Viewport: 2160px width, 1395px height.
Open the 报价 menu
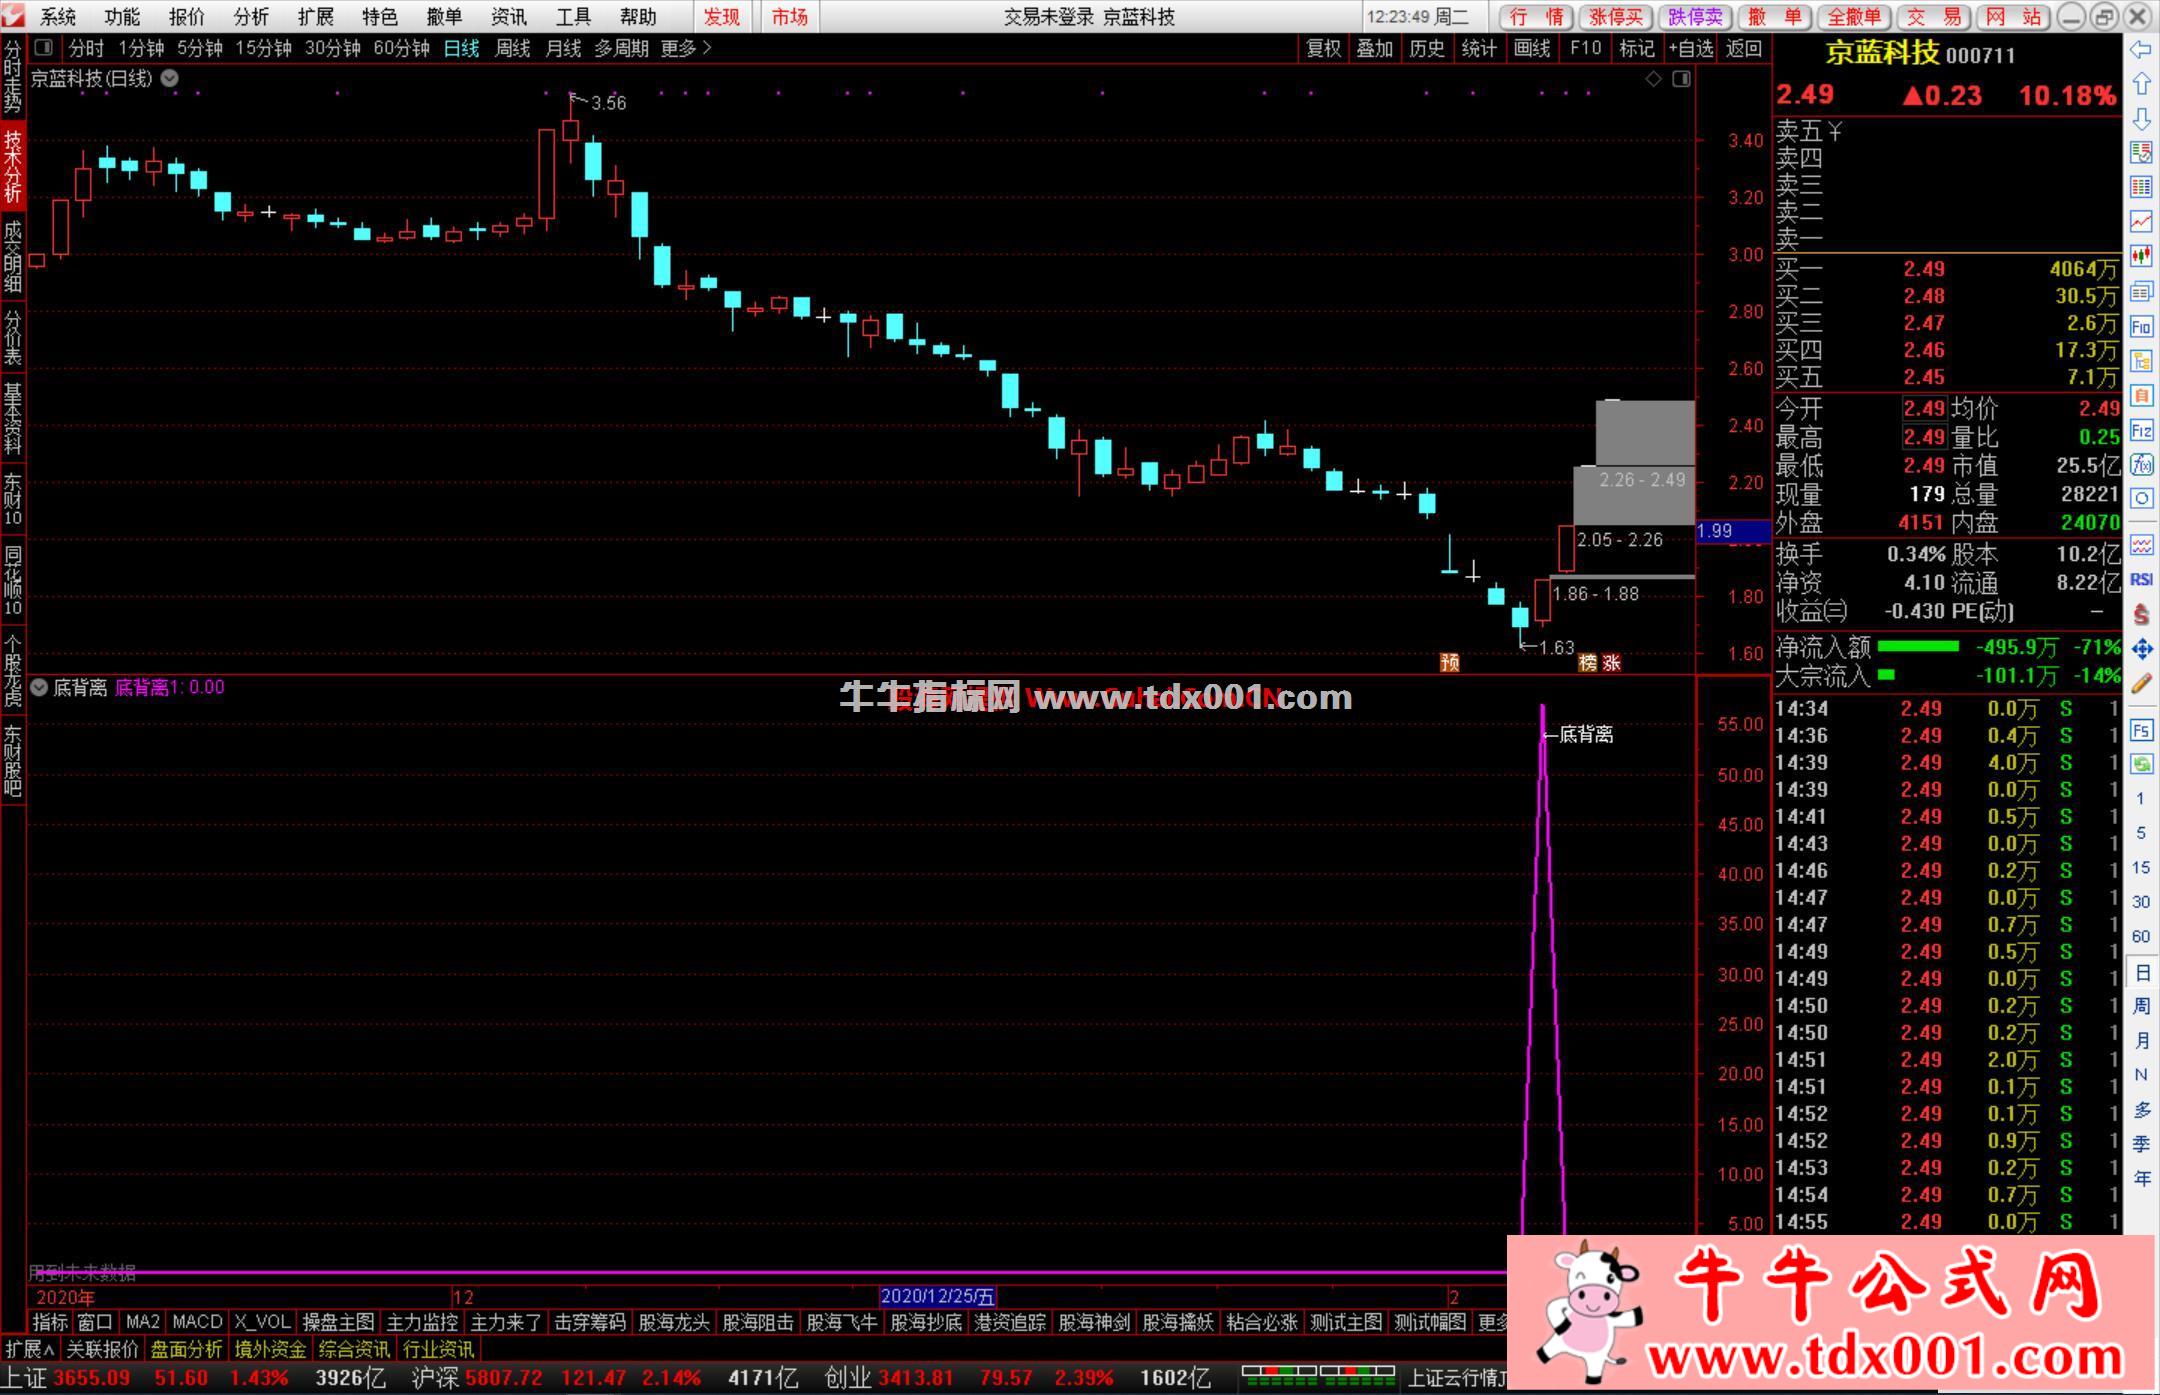pyautogui.click(x=187, y=17)
